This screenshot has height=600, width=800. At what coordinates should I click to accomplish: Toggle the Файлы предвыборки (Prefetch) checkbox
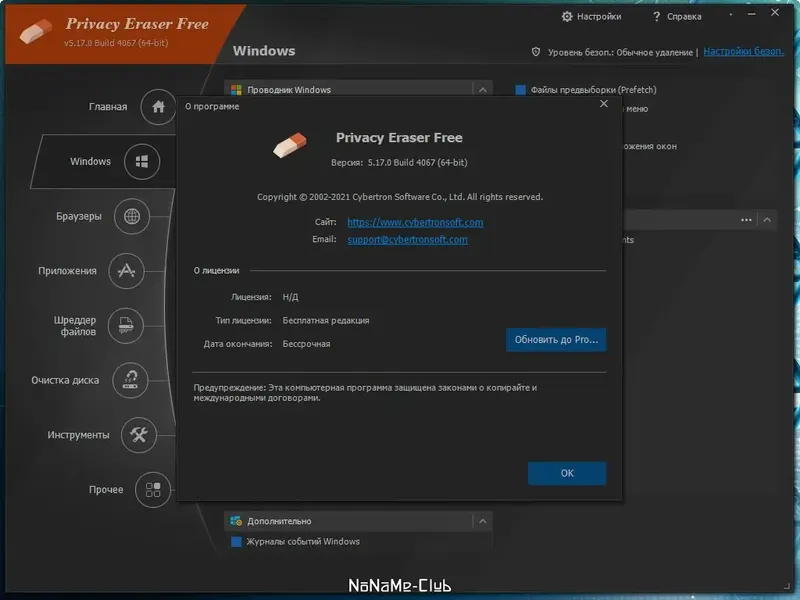[x=522, y=89]
